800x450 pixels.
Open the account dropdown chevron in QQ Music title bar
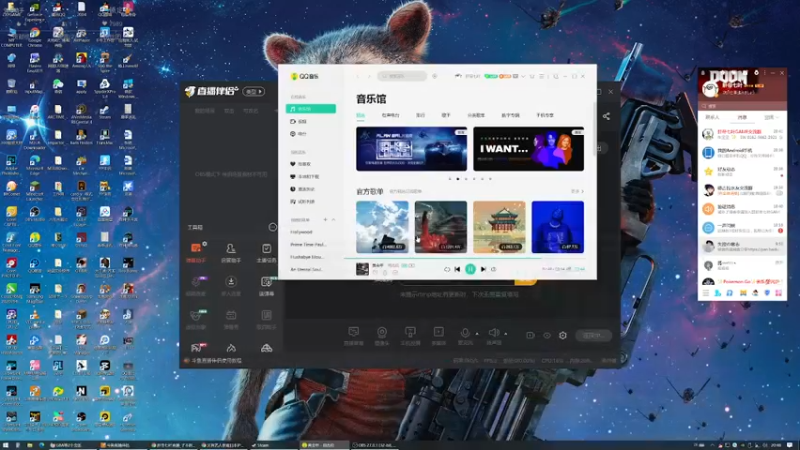pyautogui.click(x=523, y=76)
